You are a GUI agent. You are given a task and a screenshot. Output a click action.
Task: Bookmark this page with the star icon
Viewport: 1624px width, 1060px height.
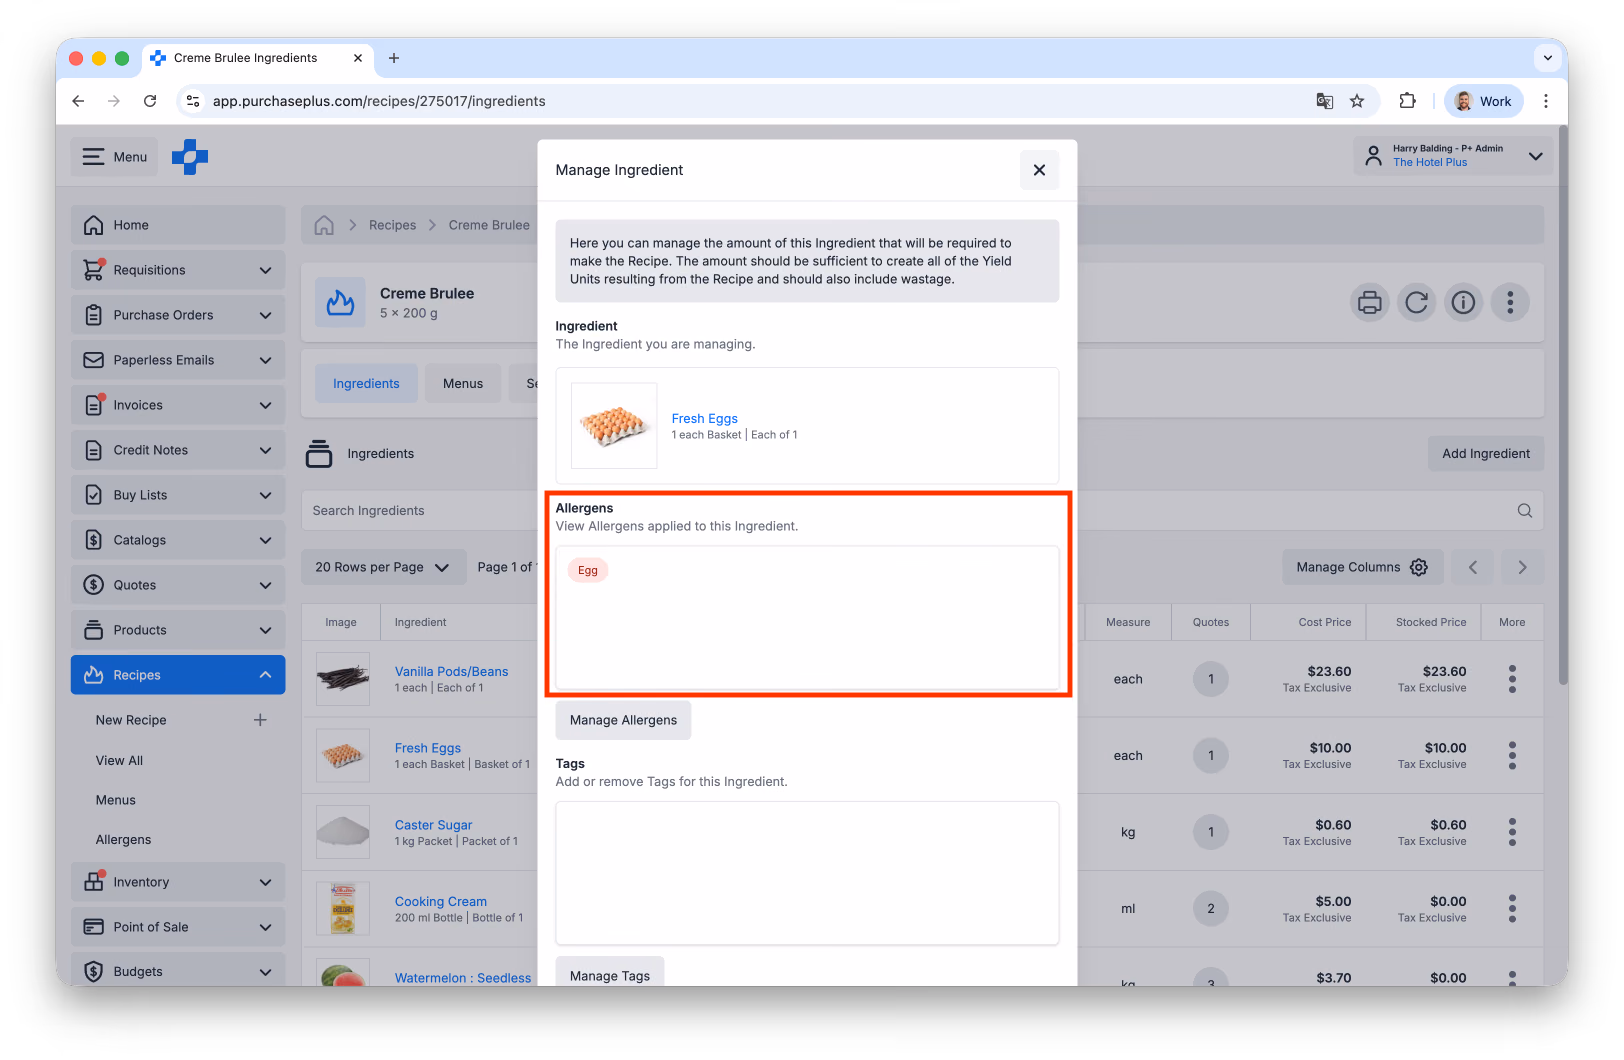1357,101
